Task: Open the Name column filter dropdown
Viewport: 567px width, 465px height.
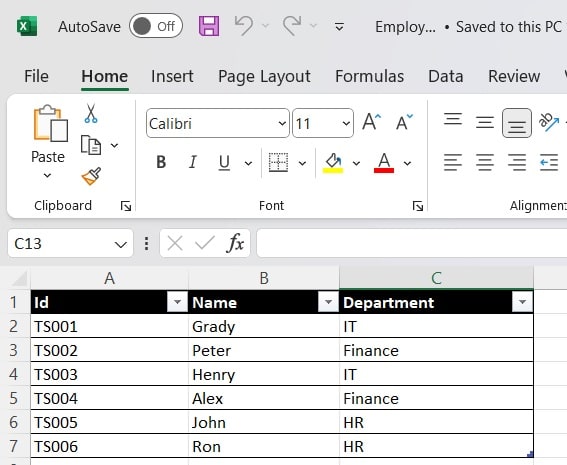Action: [x=328, y=302]
